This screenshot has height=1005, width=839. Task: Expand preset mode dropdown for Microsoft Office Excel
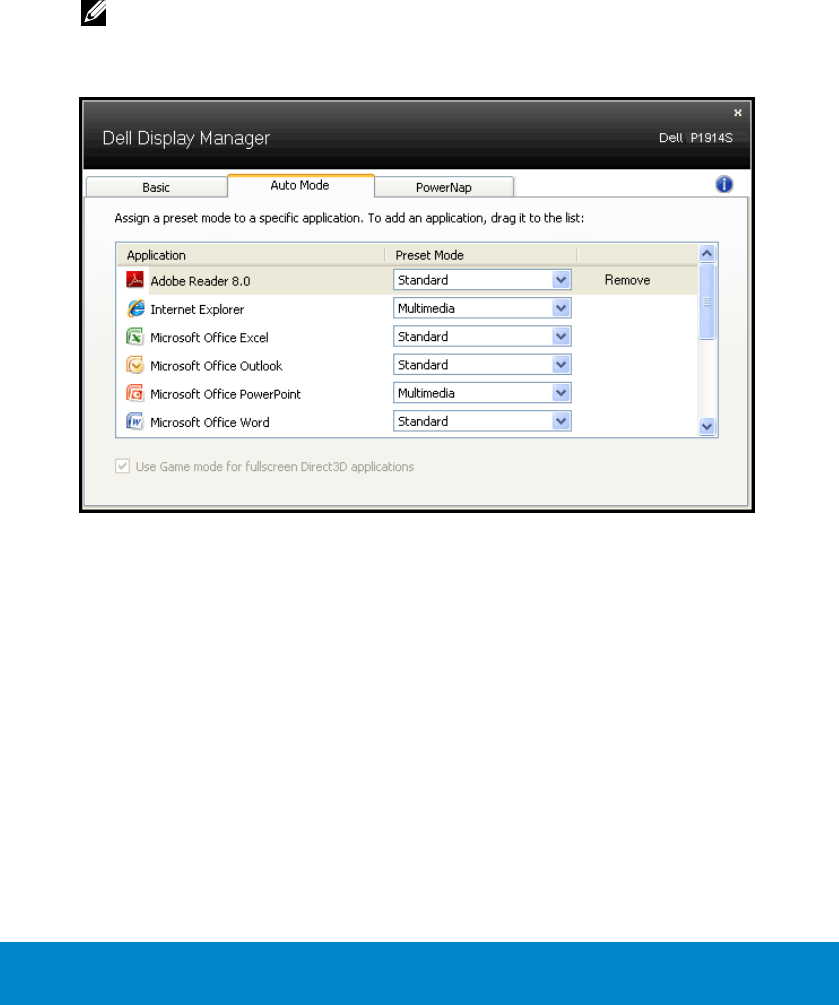[x=482, y=336]
